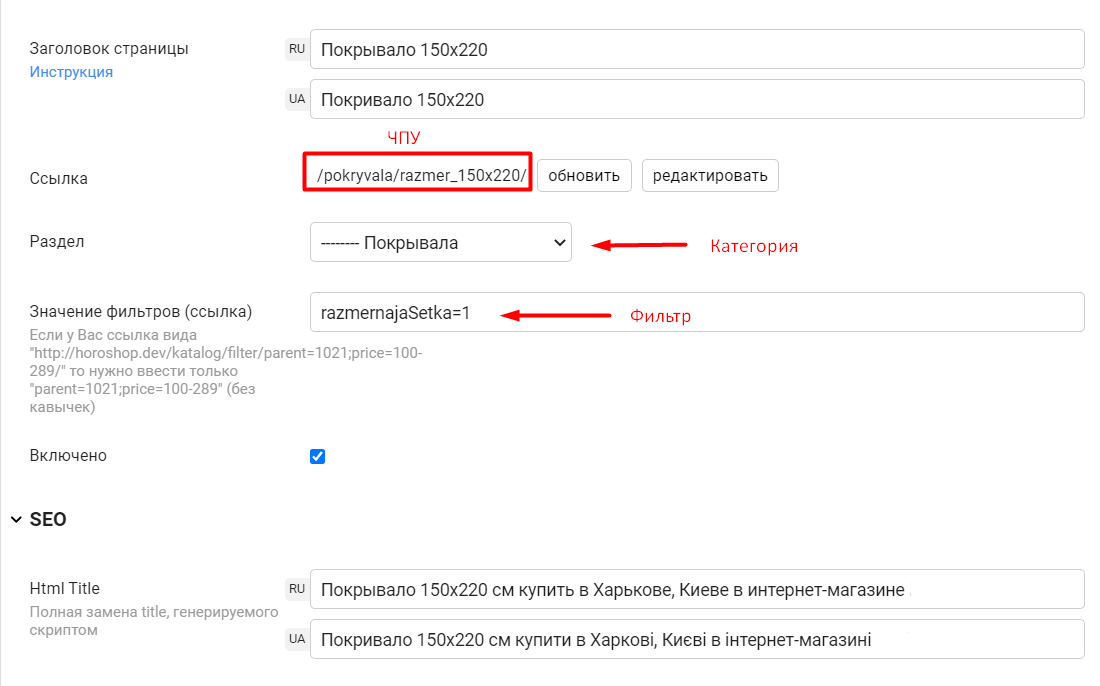Toggle the enabled state of the page
Image resolution: width=1100 pixels, height=686 pixels.
tap(317, 456)
